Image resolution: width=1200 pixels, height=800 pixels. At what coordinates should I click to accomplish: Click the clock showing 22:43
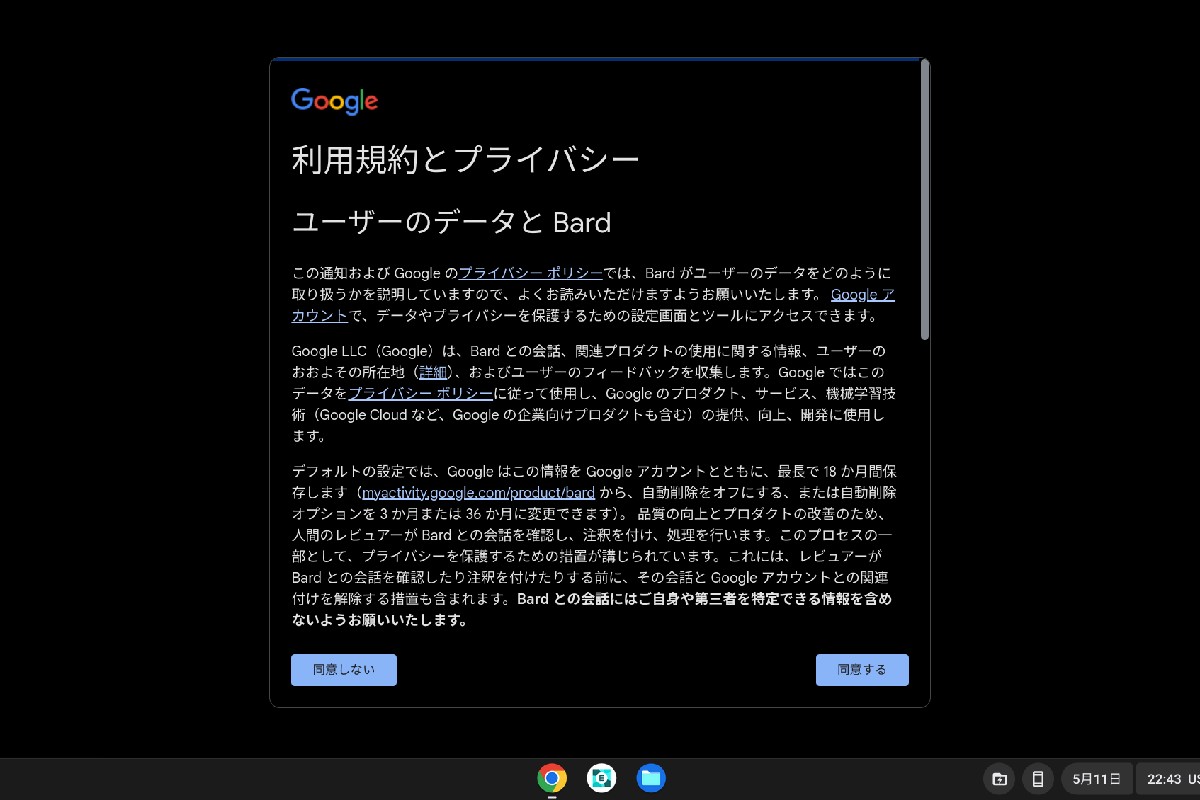pyautogui.click(x=1163, y=778)
